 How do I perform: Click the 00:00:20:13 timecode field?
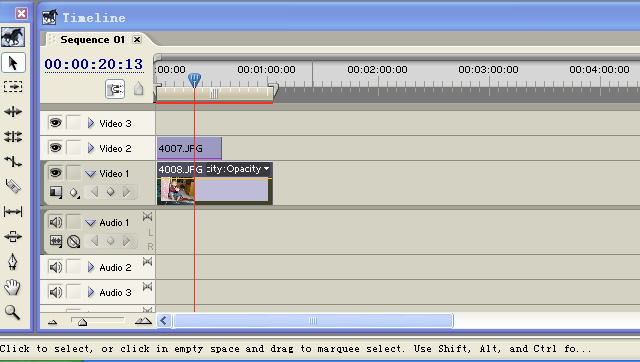pos(94,64)
